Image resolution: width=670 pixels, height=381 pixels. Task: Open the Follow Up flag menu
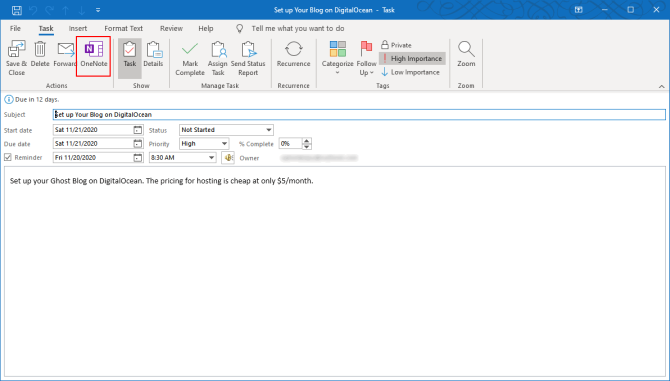coord(366,59)
